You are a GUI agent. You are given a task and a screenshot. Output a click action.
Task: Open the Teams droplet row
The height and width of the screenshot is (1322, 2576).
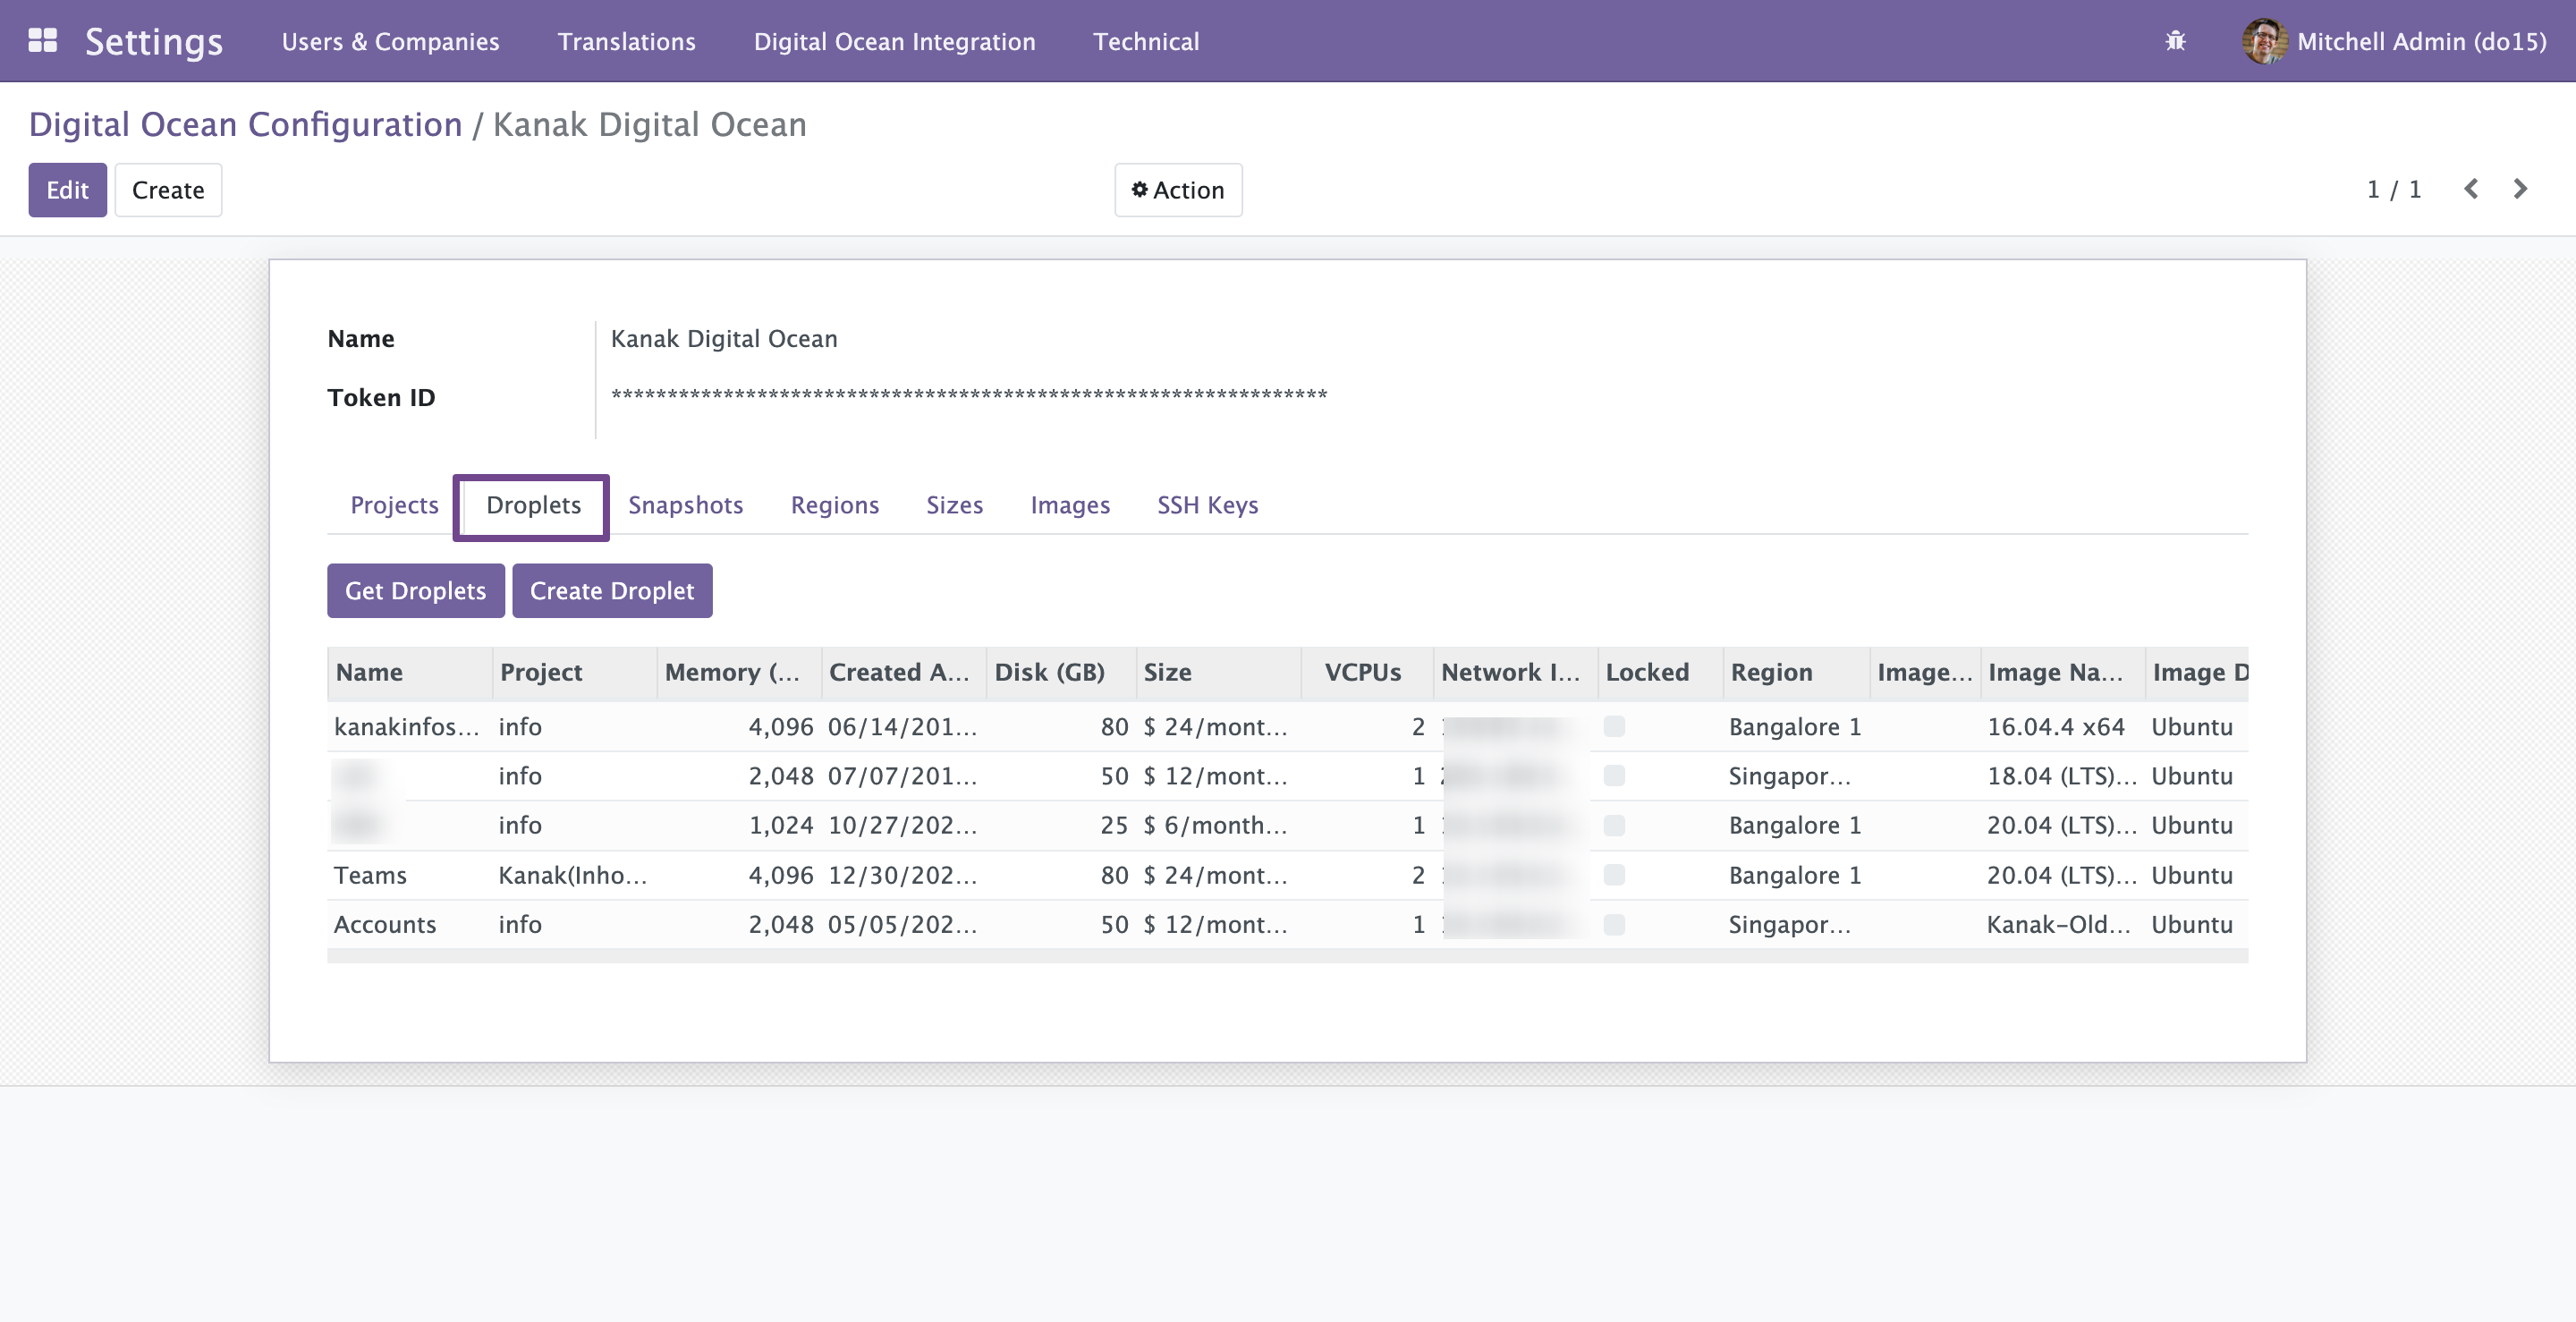click(1287, 875)
